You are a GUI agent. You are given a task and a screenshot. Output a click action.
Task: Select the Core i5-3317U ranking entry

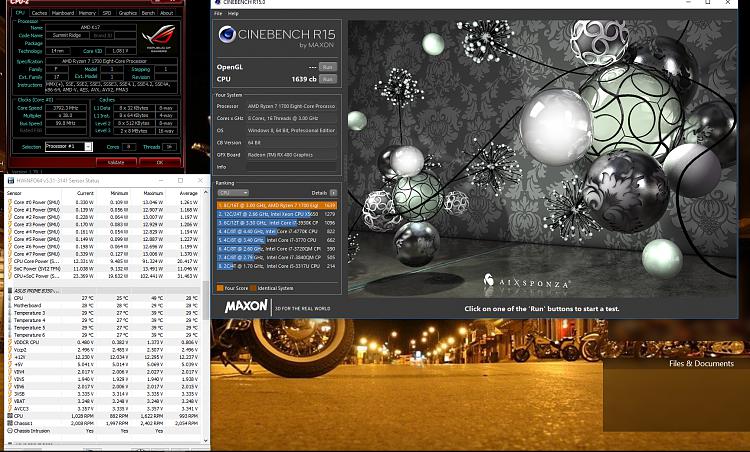pyautogui.click(x=276, y=266)
